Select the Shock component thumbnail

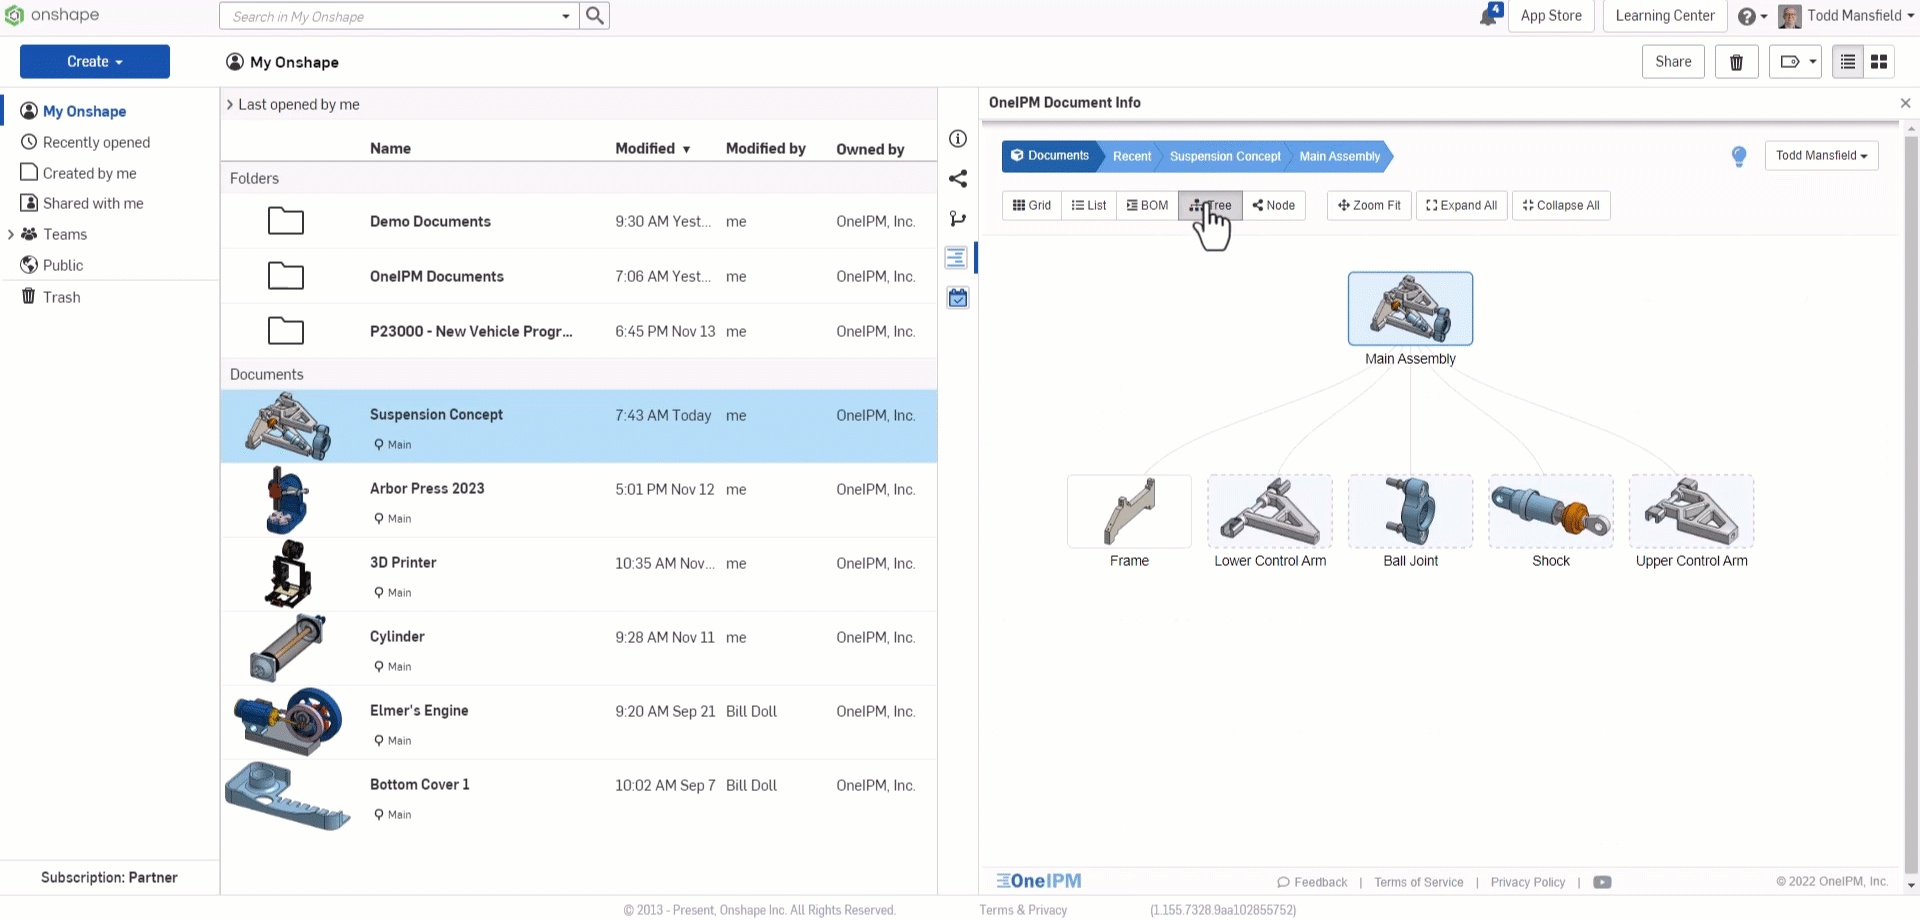click(x=1550, y=512)
